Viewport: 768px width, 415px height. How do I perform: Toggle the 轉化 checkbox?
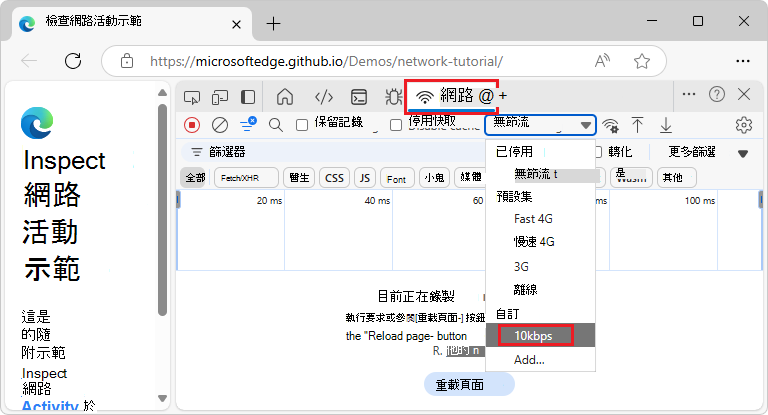pyautogui.click(x=598, y=152)
